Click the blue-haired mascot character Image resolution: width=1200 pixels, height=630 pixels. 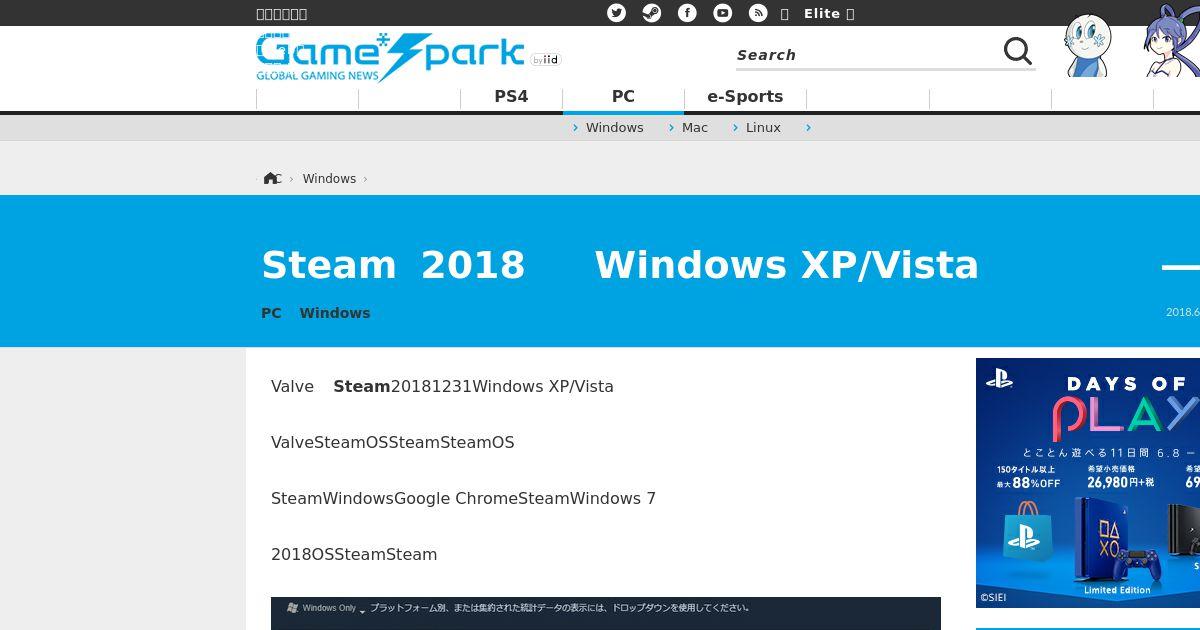click(1172, 42)
